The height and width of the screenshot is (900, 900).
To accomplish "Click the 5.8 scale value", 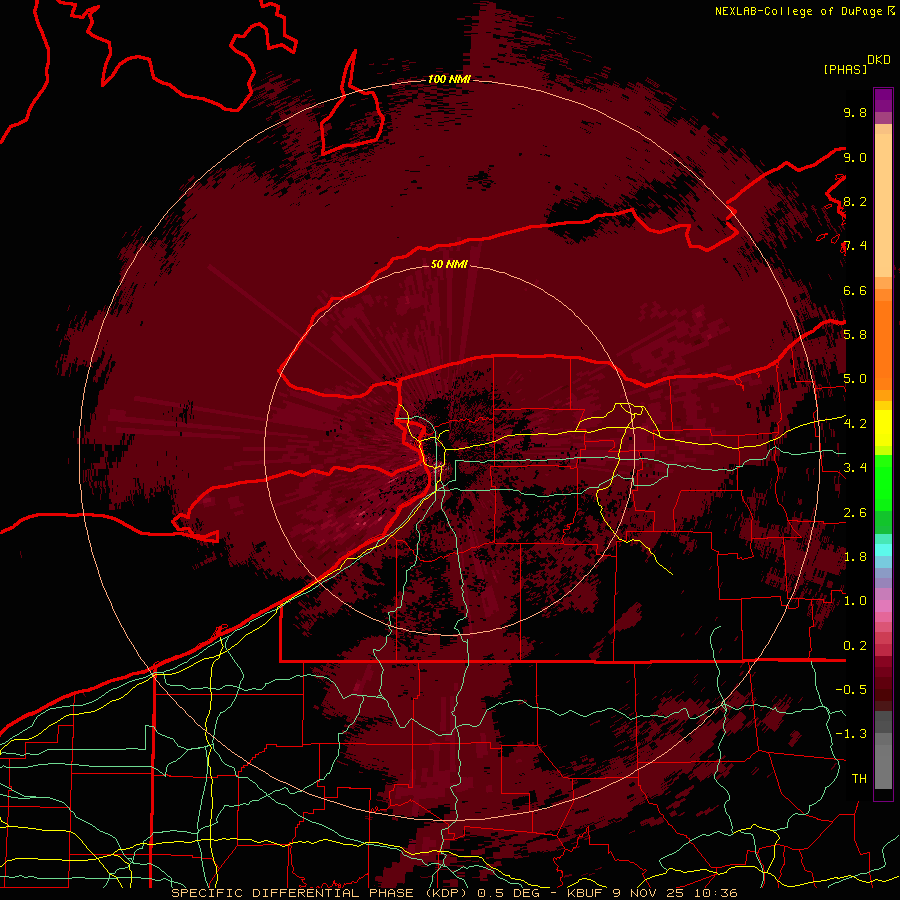I will (855, 335).
